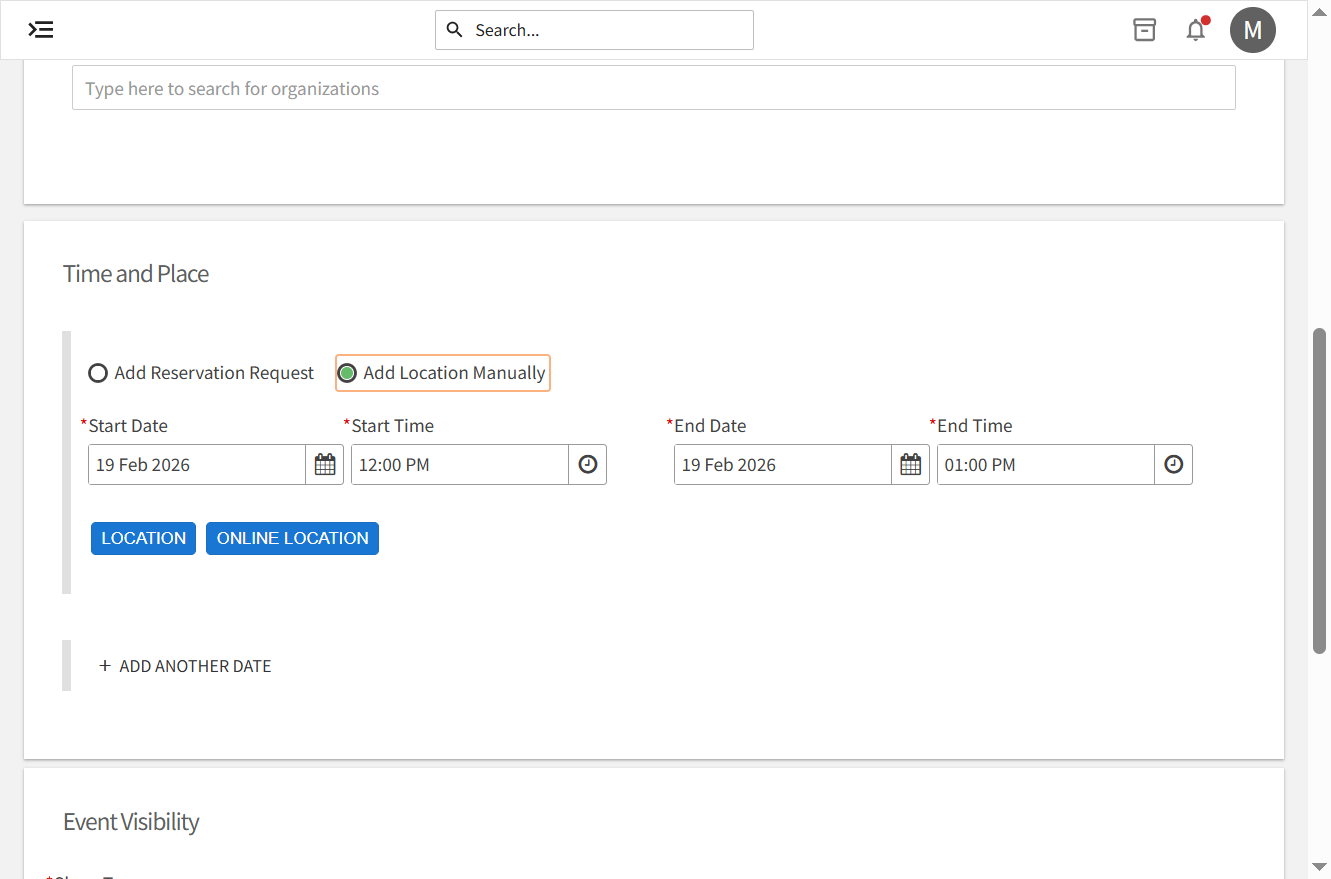Focus the top Search field
Screen dimensions: 1331x879
pyautogui.click(x=594, y=30)
